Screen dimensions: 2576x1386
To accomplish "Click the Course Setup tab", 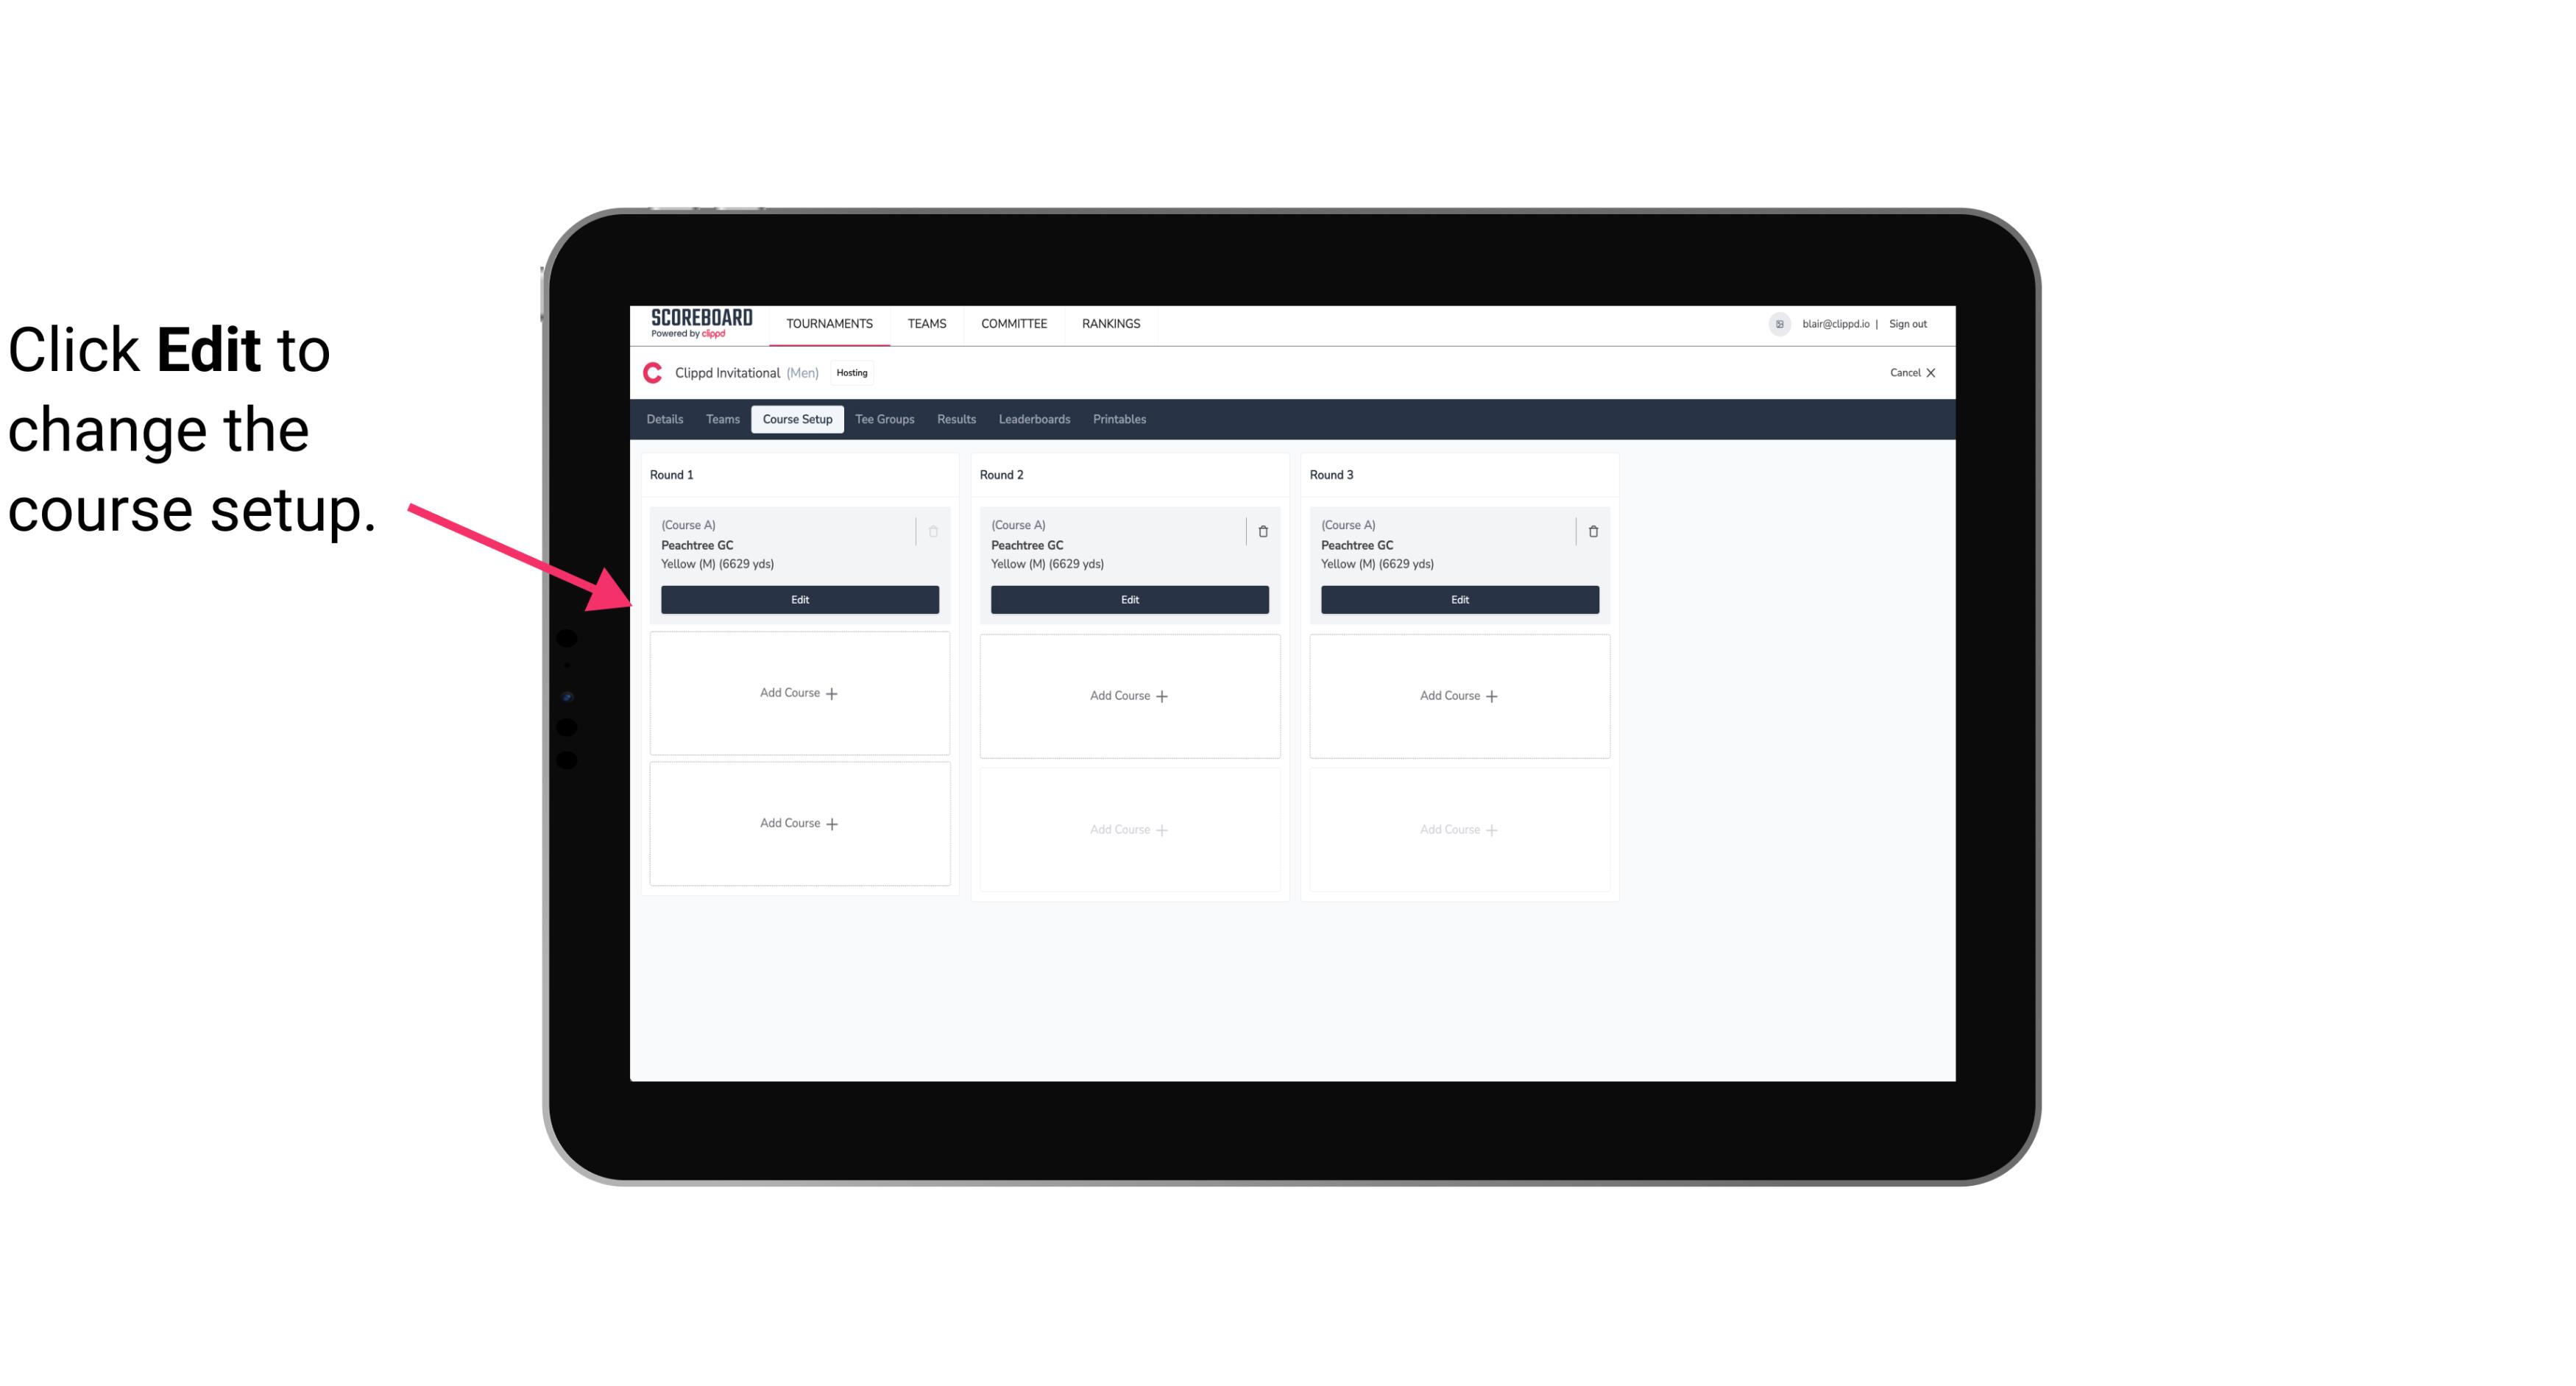I will point(796,418).
